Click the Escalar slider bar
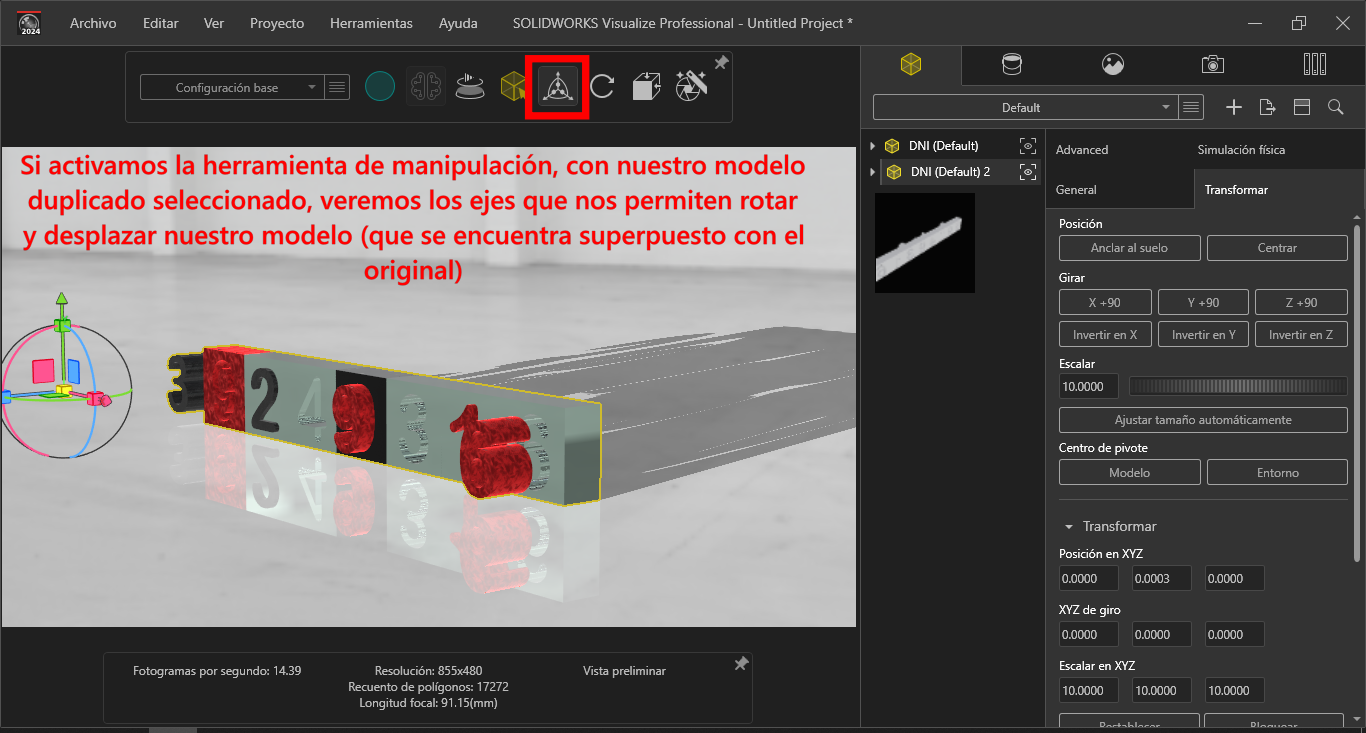This screenshot has height=733, width=1366. (x=1238, y=386)
